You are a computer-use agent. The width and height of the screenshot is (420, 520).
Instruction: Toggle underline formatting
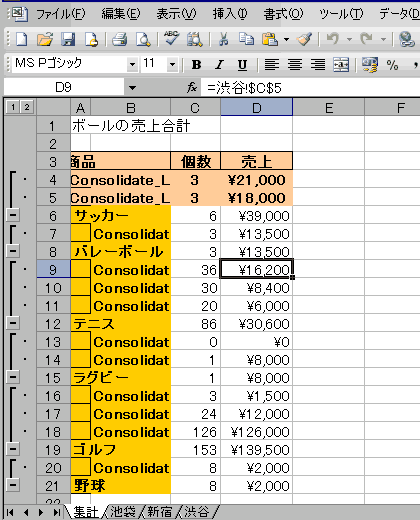click(x=242, y=64)
